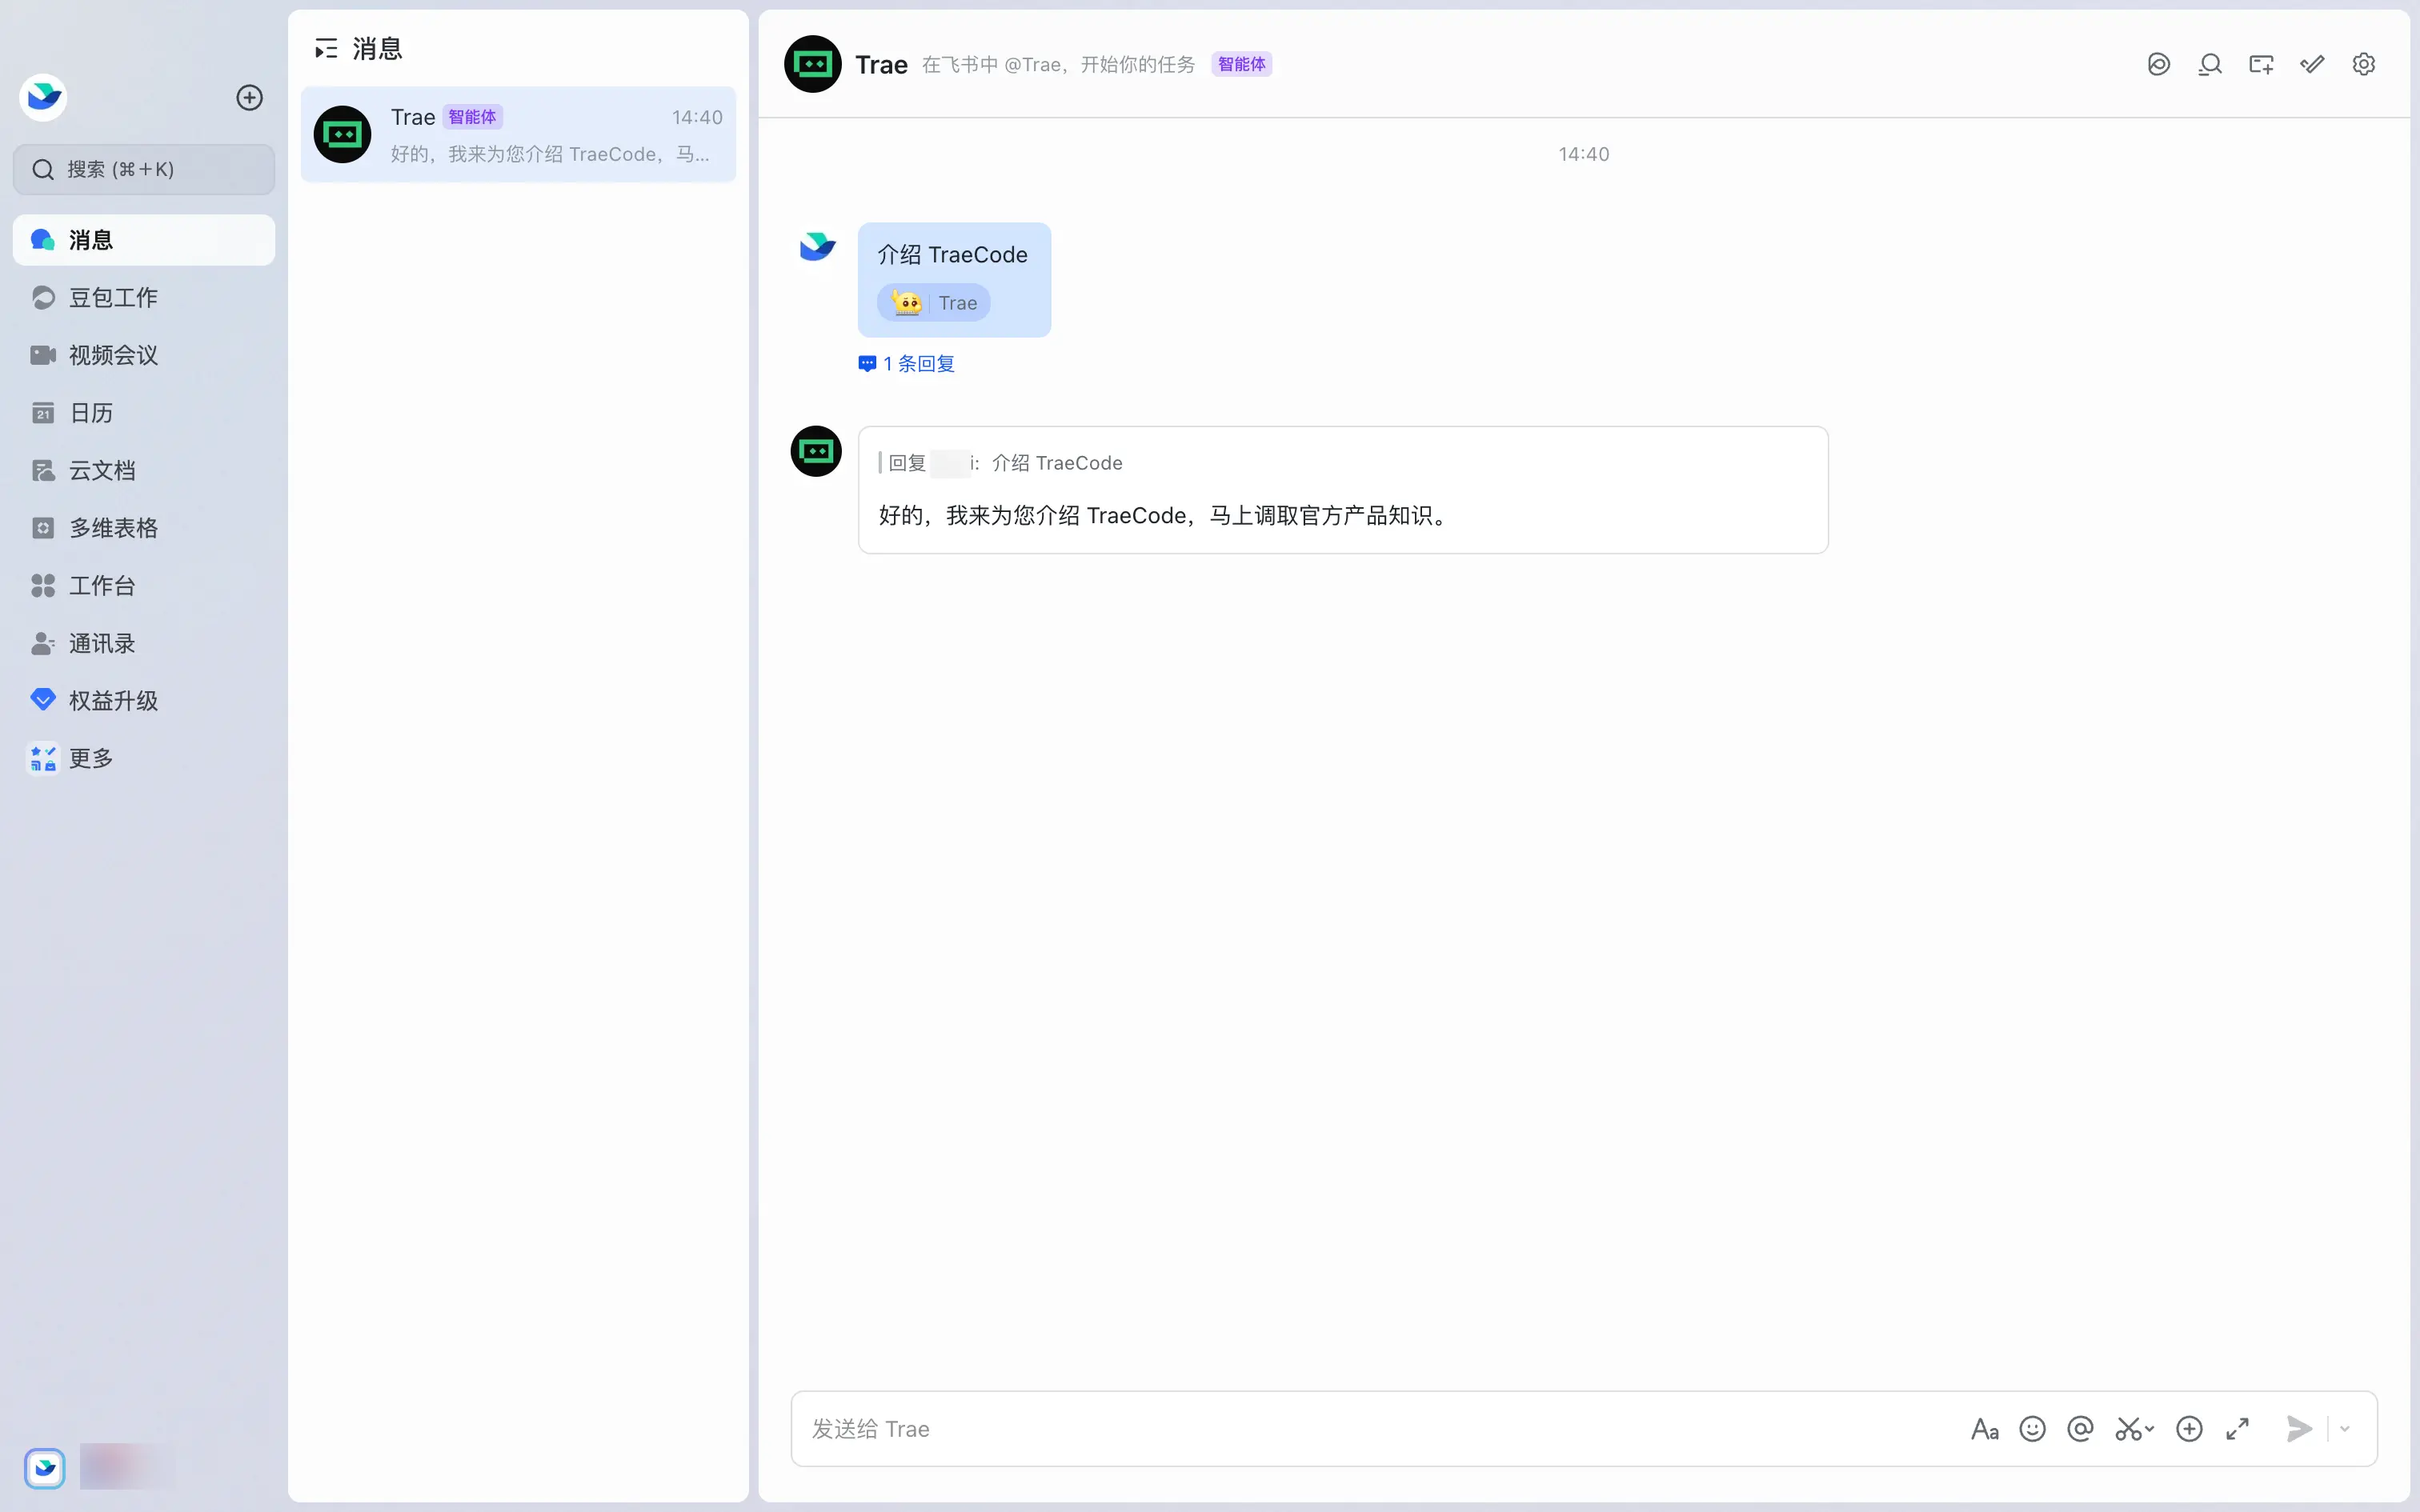The width and height of the screenshot is (2420, 1512).
Task: Click the add new chat window icon
Action: click(x=2261, y=64)
